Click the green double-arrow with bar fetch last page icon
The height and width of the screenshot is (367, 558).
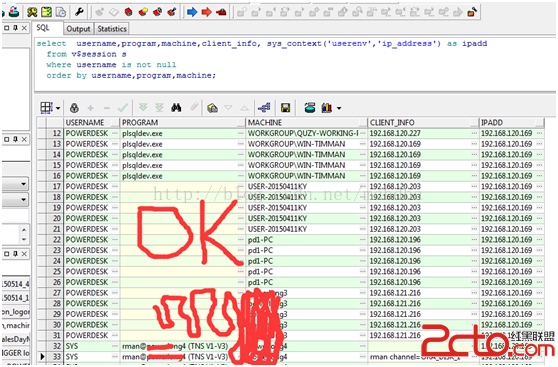click(x=159, y=108)
